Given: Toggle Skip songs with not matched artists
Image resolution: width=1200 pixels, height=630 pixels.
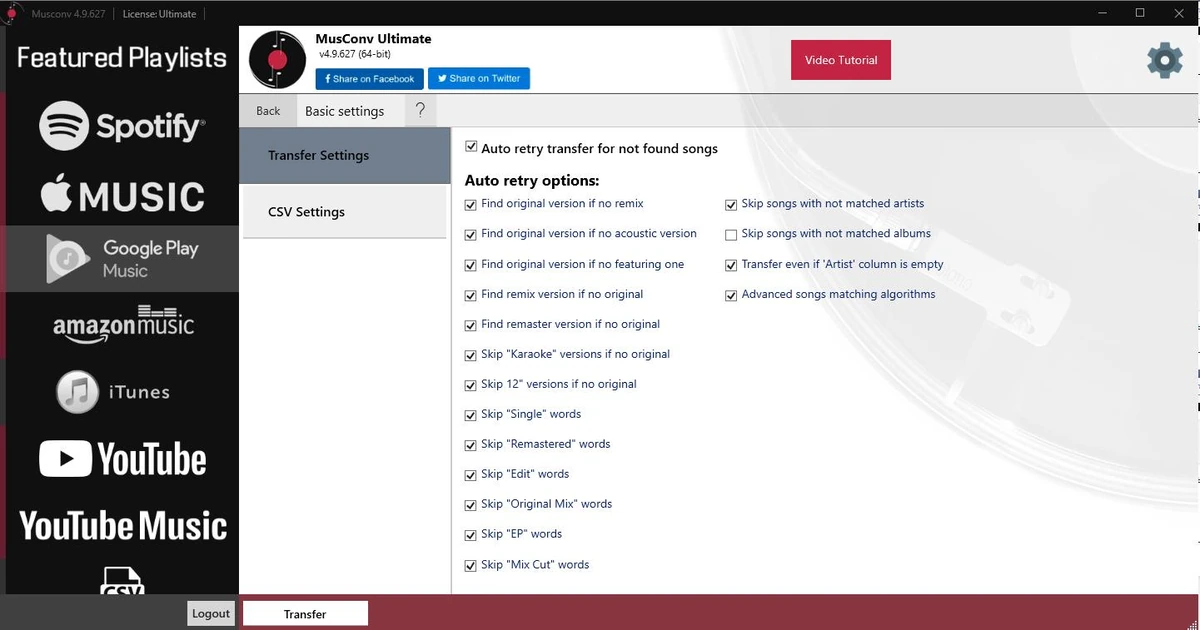Looking at the screenshot, I should (x=731, y=204).
